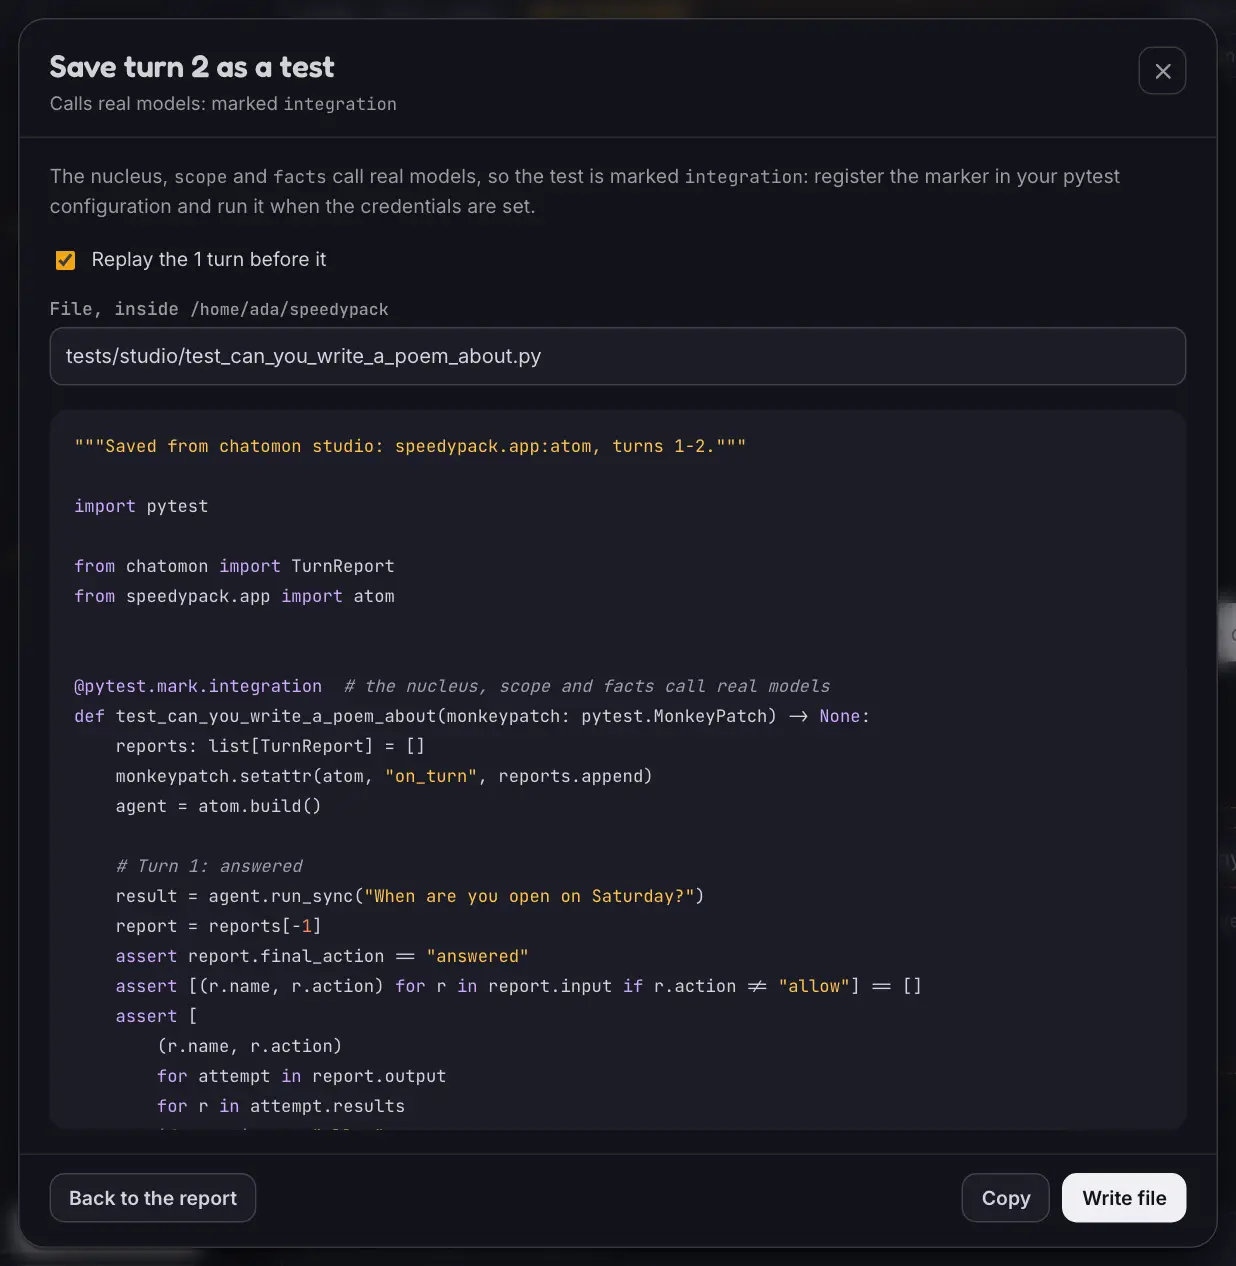The width and height of the screenshot is (1236, 1266).
Task: Go back to the report
Action: point(153,1198)
